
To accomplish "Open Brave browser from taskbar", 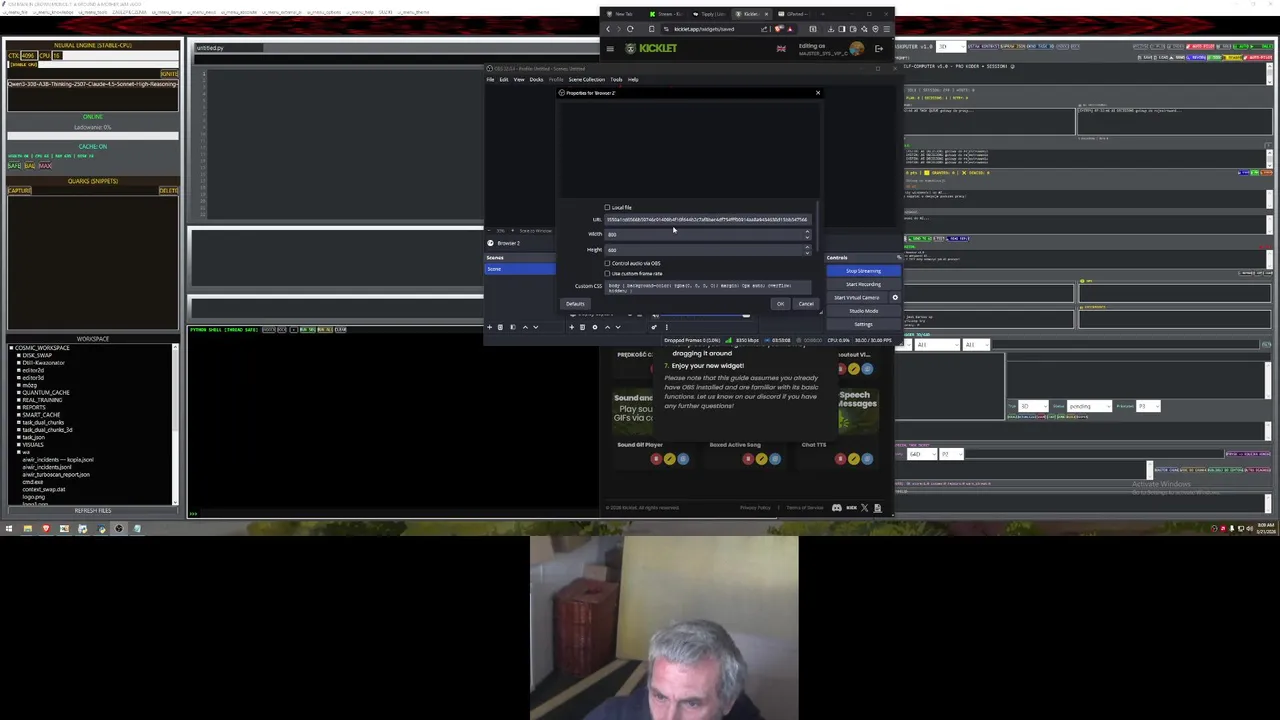I will coord(46,529).
